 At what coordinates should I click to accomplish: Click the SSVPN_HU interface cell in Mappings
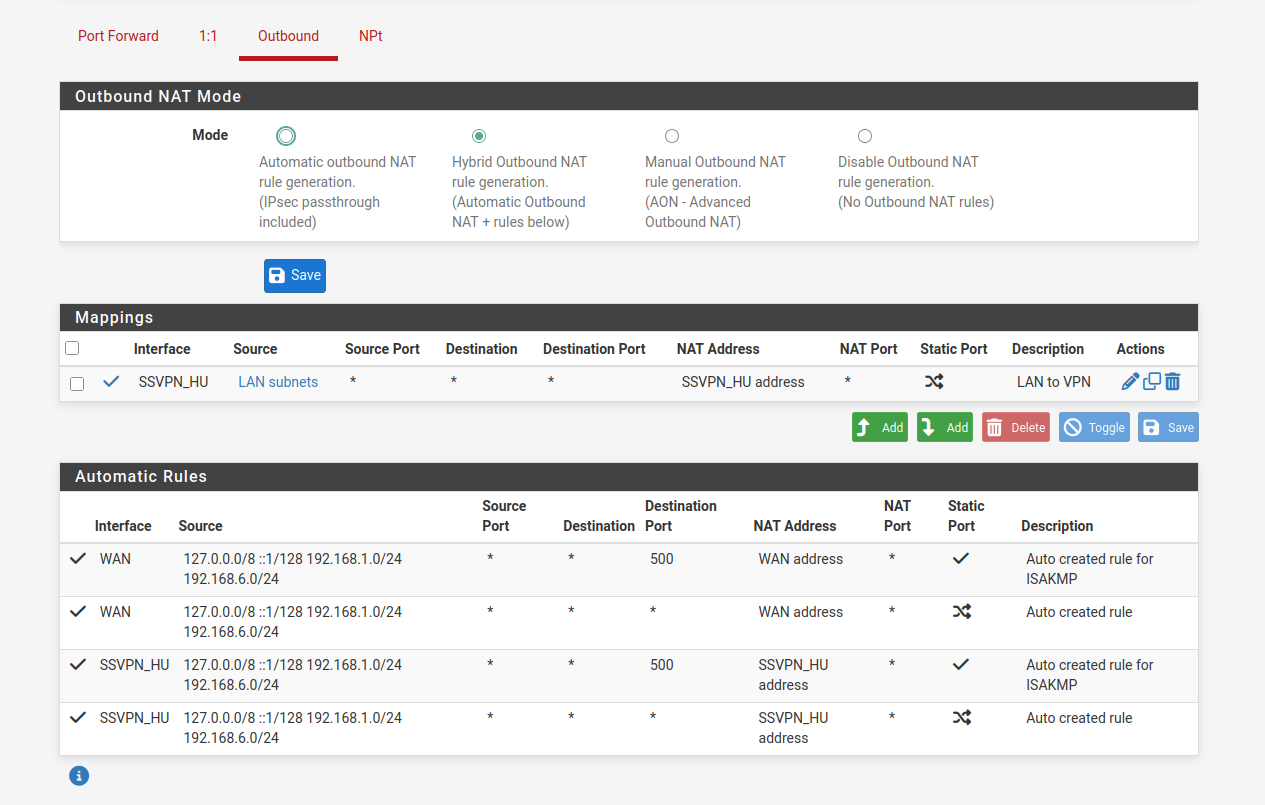173,382
